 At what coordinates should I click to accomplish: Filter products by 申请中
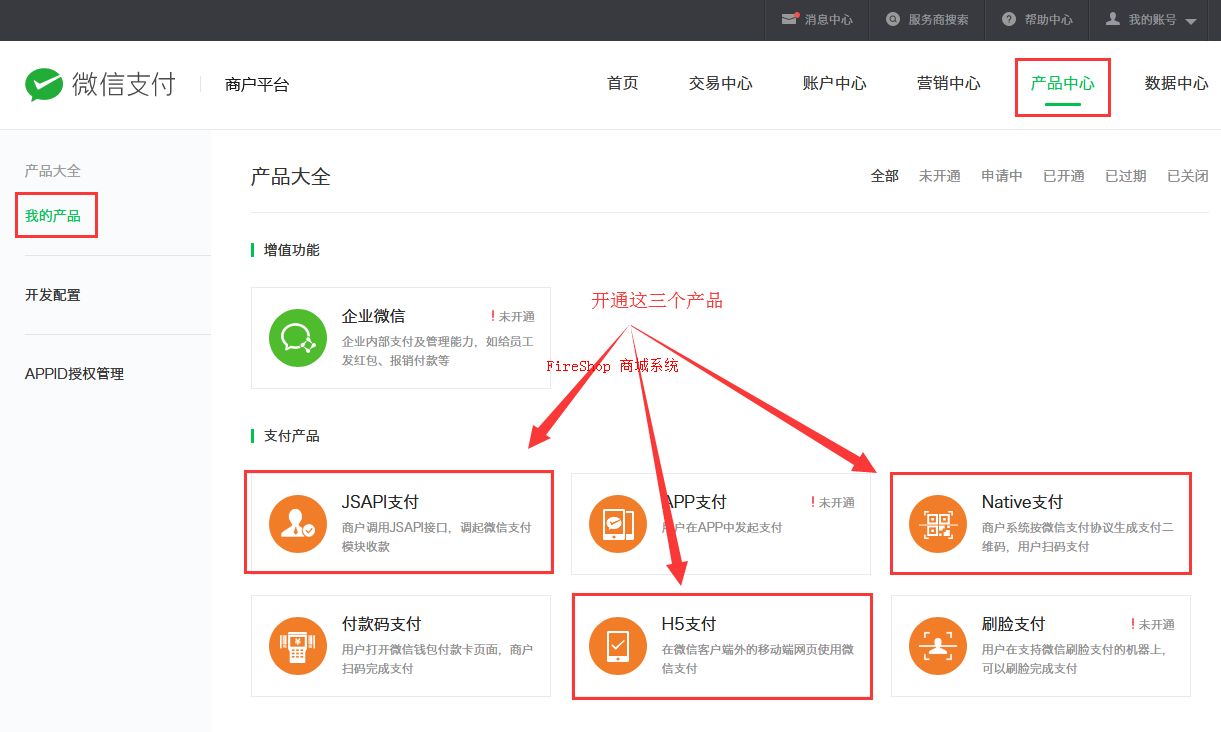click(x=1002, y=176)
